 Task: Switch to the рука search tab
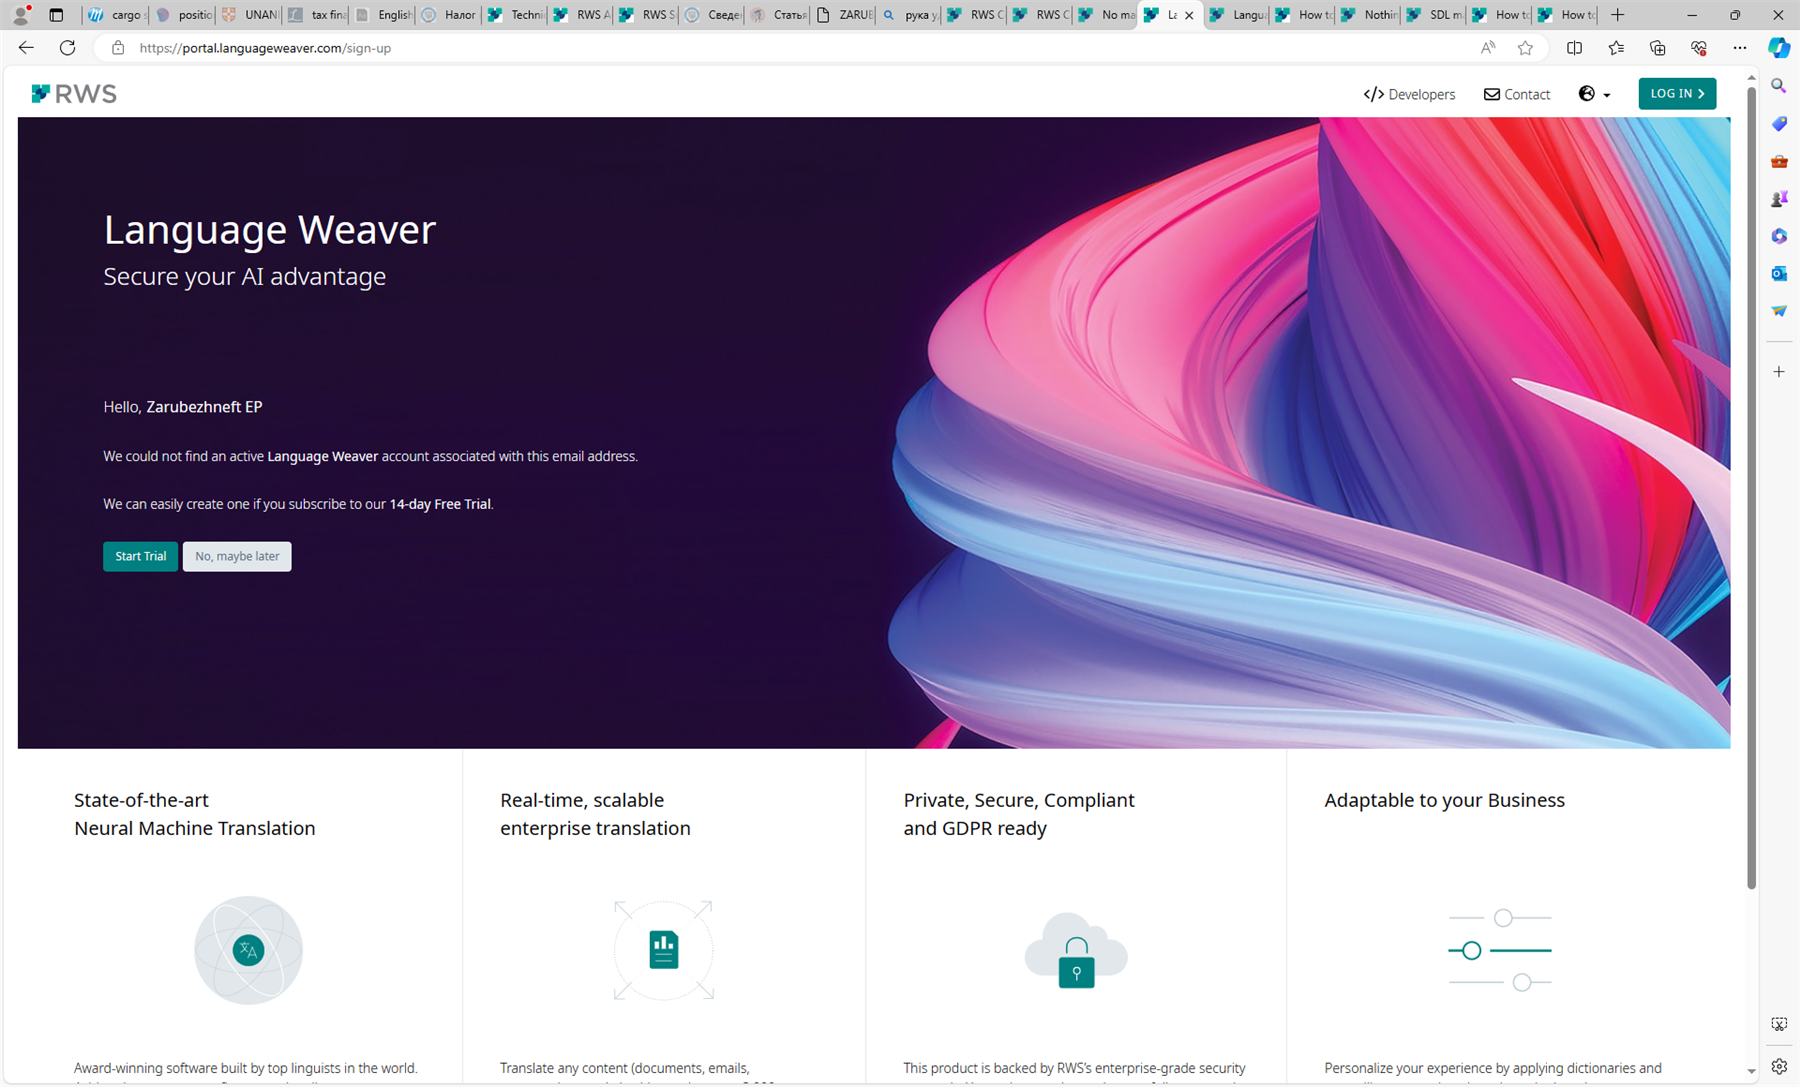coord(909,15)
